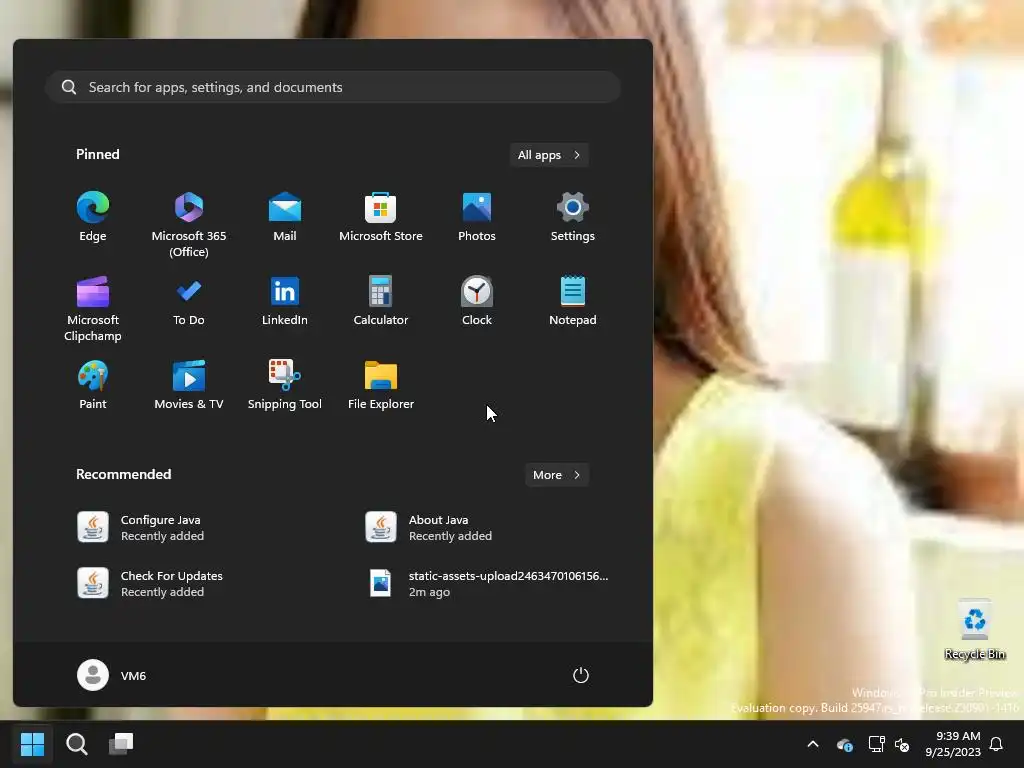Image resolution: width=1024 pixels, height=768 pixels.
Task: Open network status tray icon
Action: 876,744
